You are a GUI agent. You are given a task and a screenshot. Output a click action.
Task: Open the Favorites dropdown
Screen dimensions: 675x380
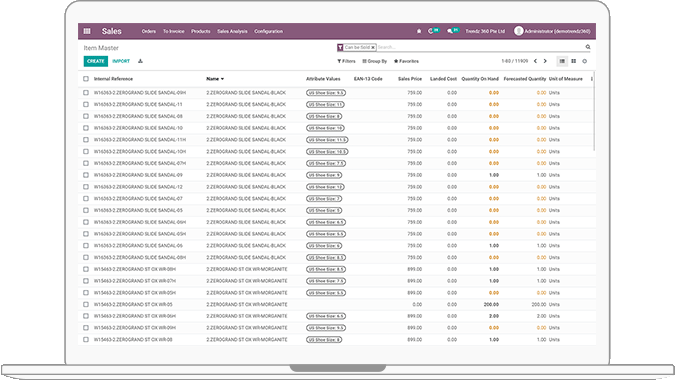(x=406, y=61)
